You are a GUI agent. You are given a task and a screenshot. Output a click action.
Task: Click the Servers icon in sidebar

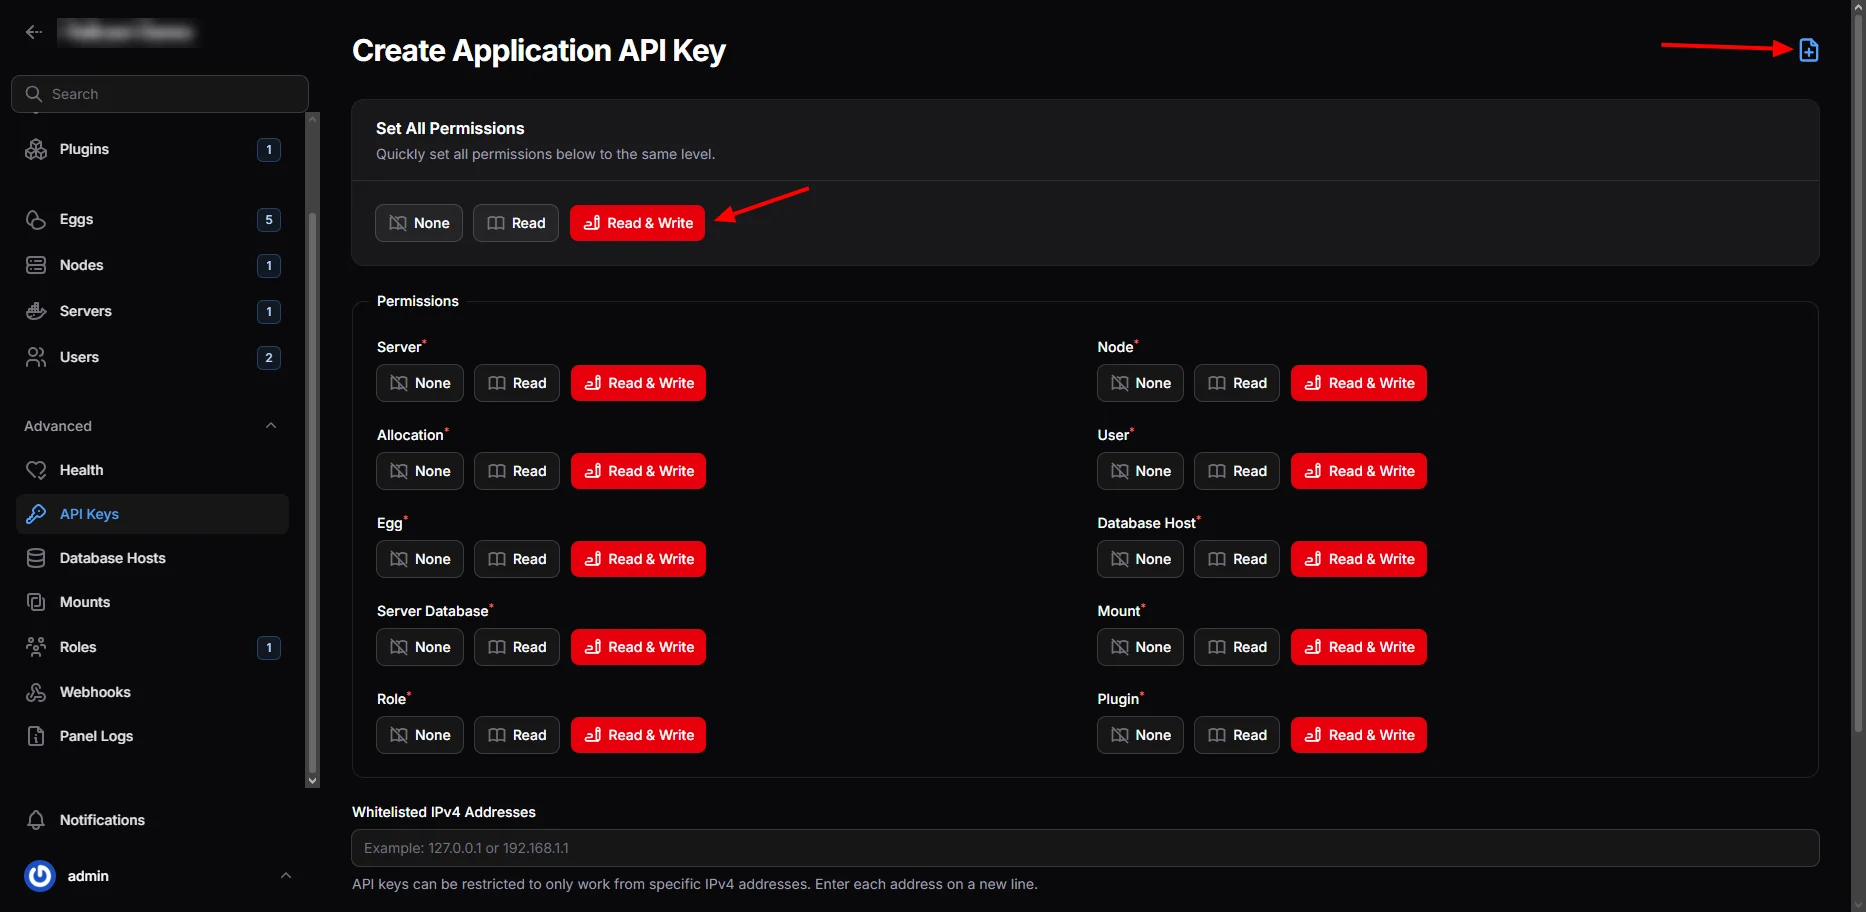(36, 311)
